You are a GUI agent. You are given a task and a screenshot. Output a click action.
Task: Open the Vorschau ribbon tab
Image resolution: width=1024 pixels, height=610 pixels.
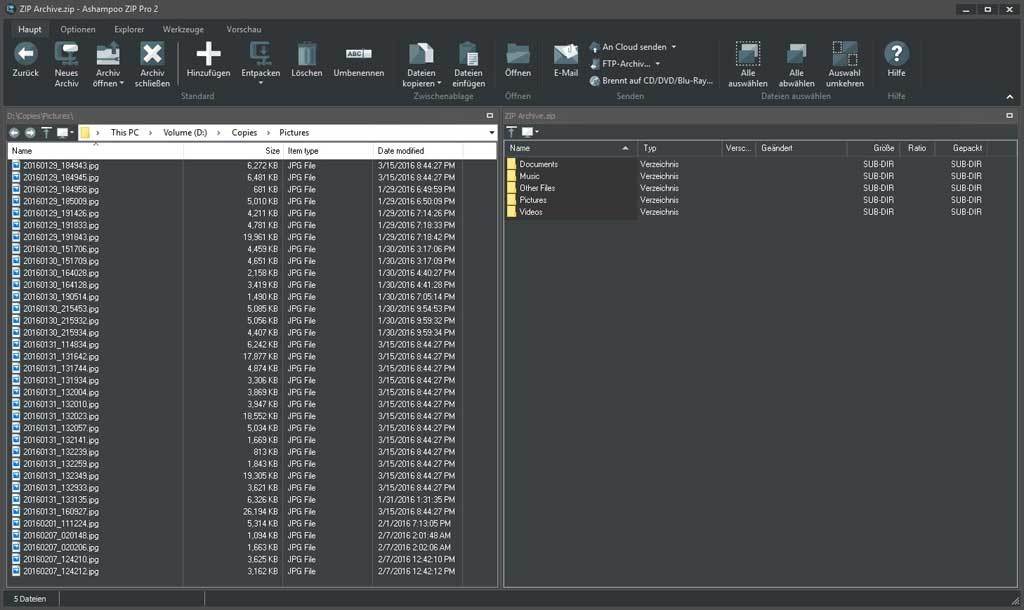(x=244, y=29)
